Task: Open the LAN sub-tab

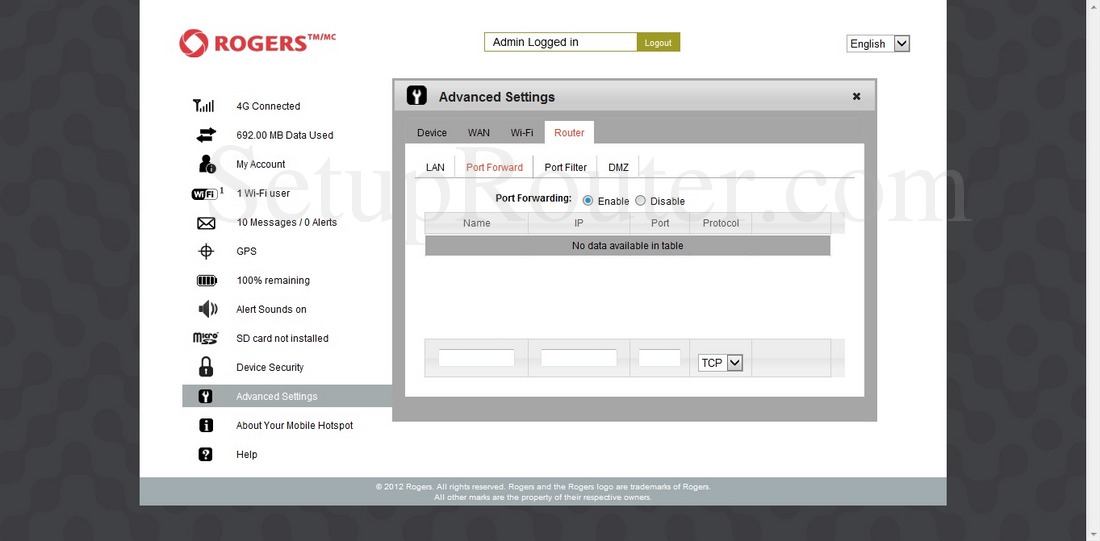Action: [435, 168]
